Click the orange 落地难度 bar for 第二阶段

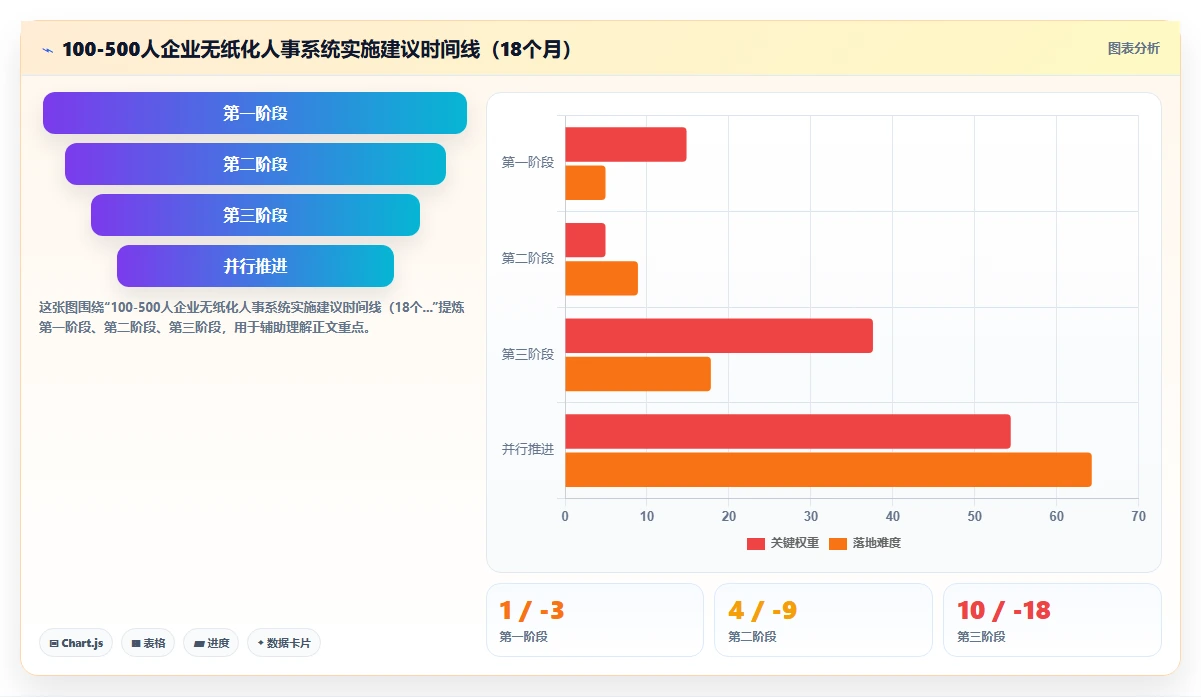[602, 278]
